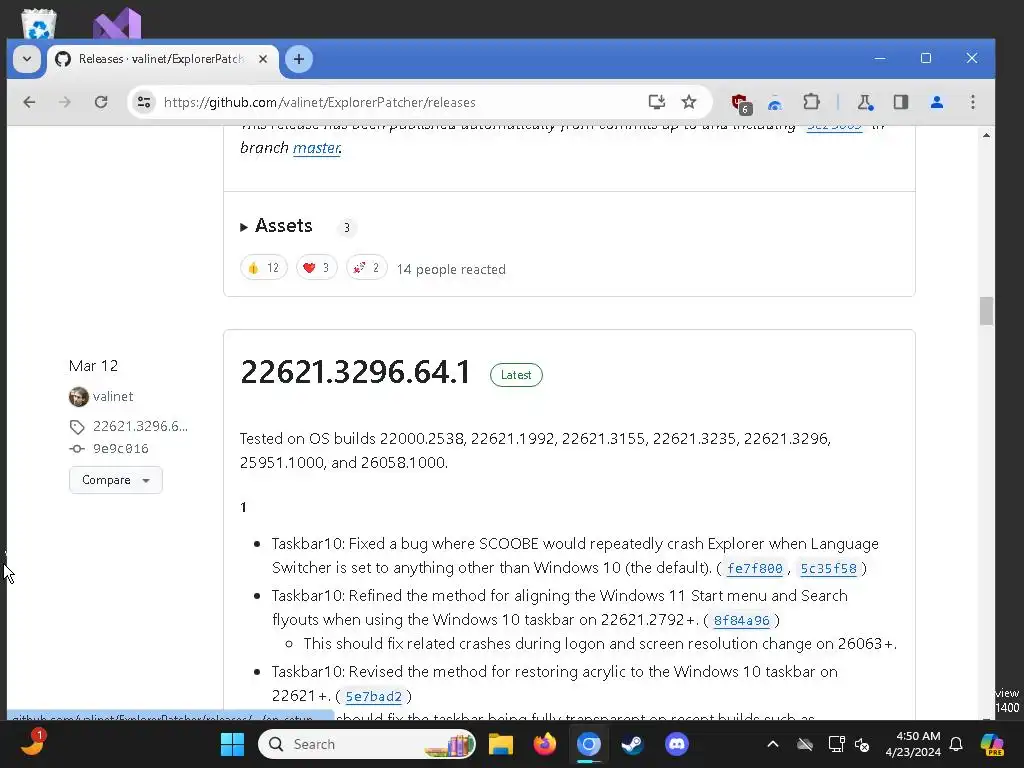Click the muted volume icon in system tray
The image size is (1024, 768).
tap(862, 744)
